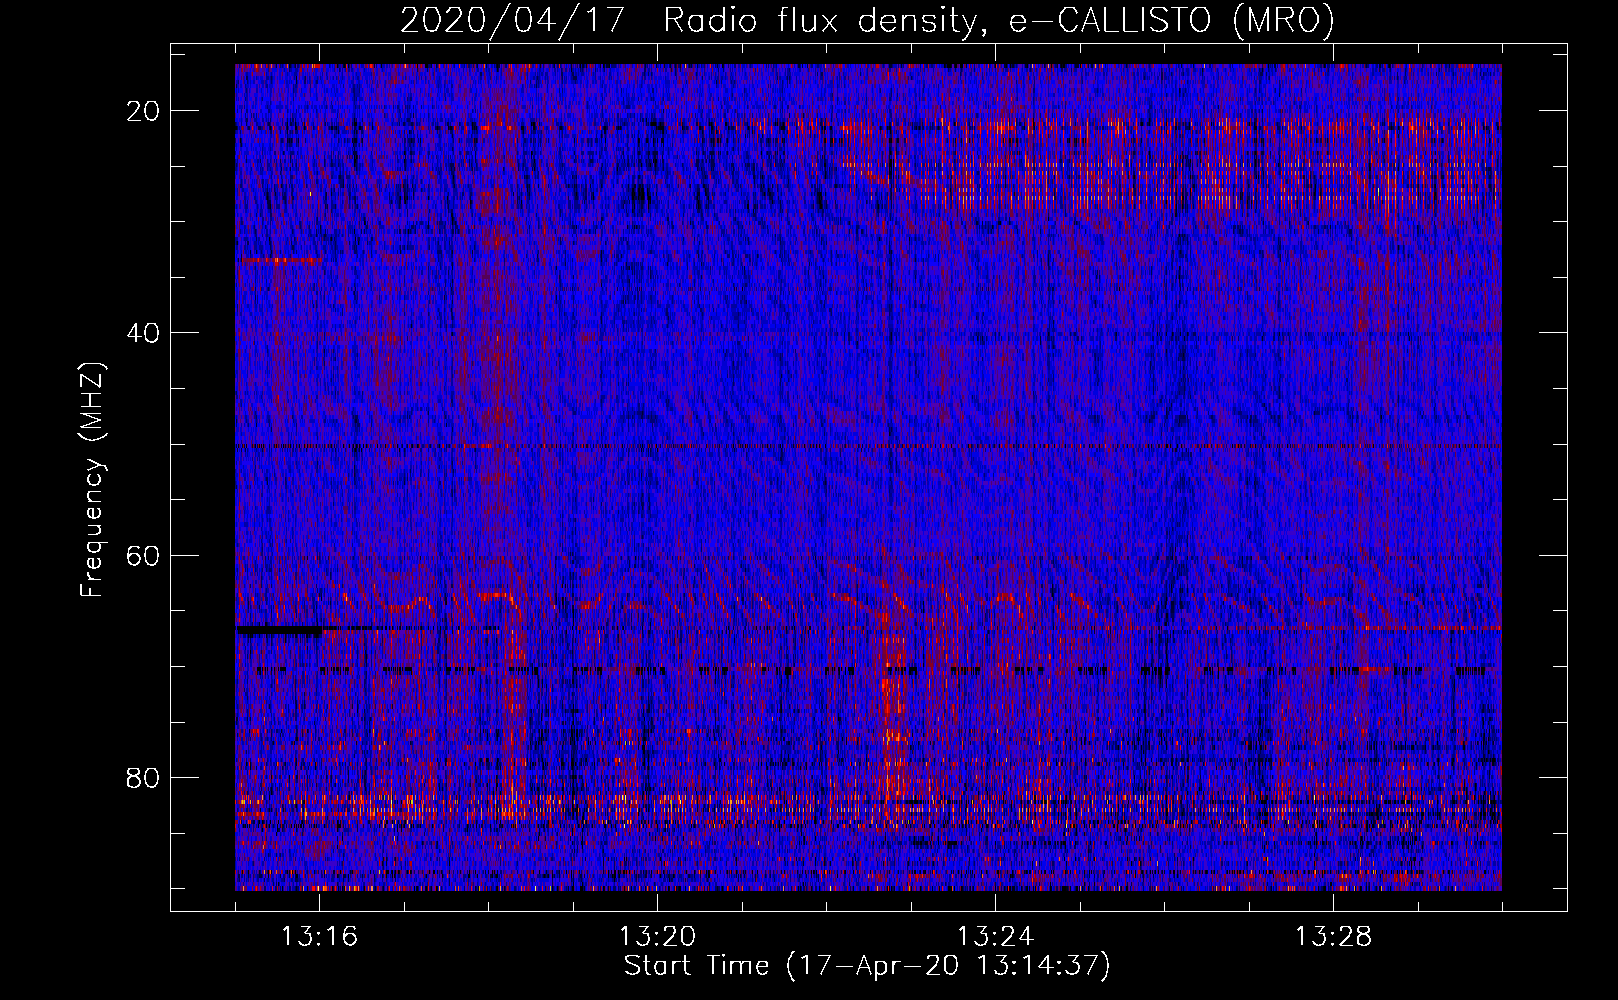
Task: Click the 13:20 time tick label
Action: pyautogui.click(x=657, y=937)
